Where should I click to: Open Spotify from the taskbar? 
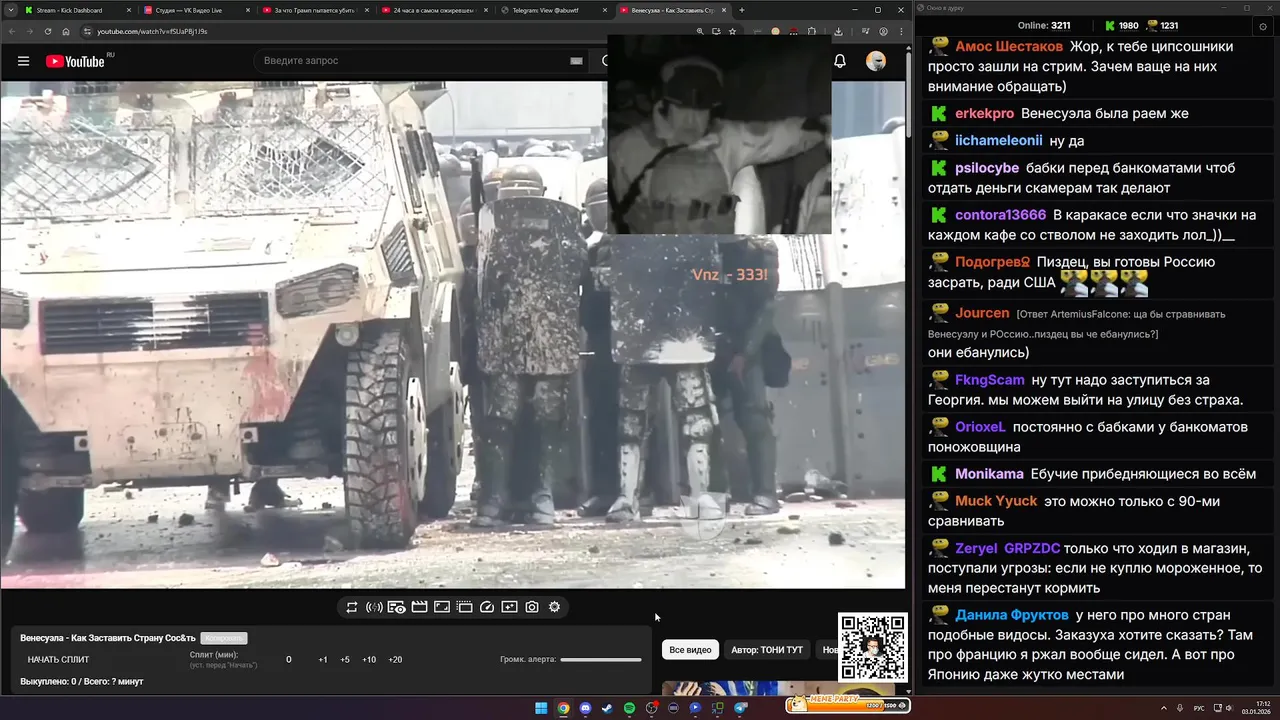629,708
